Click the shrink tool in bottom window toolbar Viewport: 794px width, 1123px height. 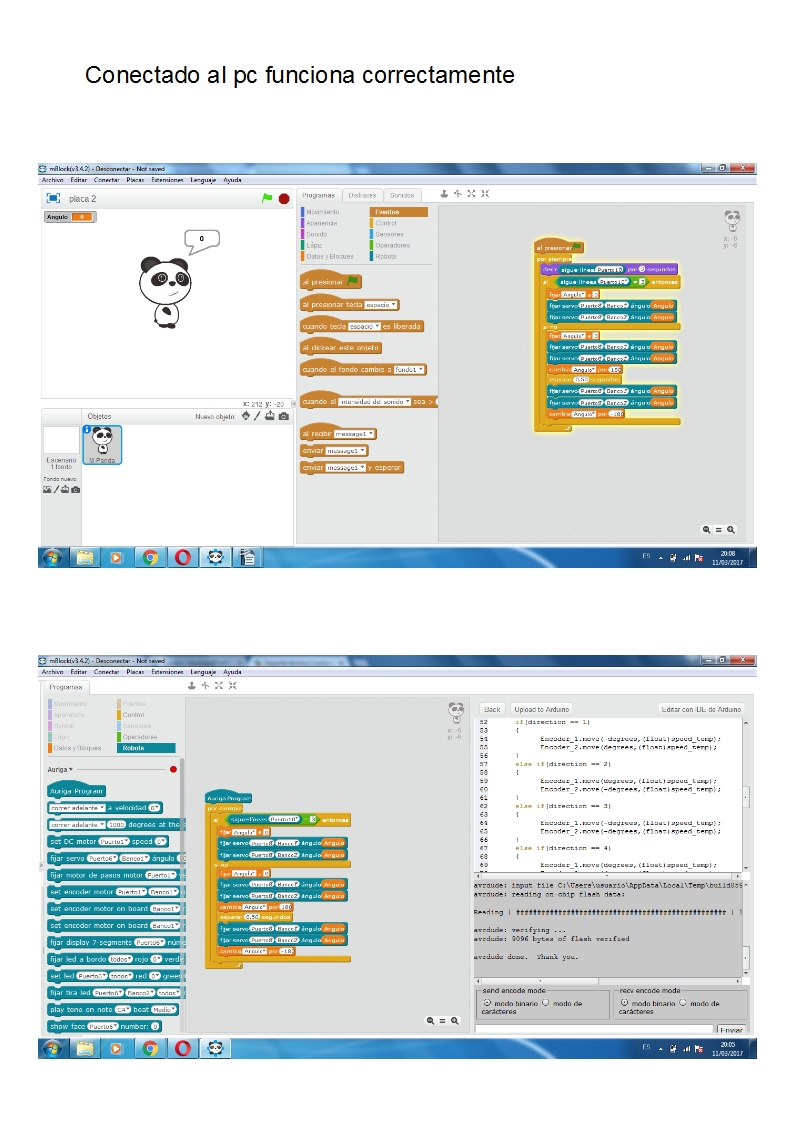pos(233,685)
